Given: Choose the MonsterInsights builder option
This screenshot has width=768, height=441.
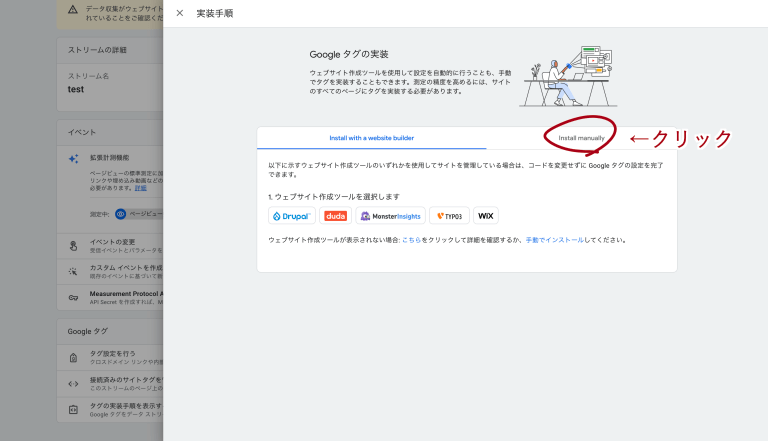Looking at the screenshot, I should [390, 216].
